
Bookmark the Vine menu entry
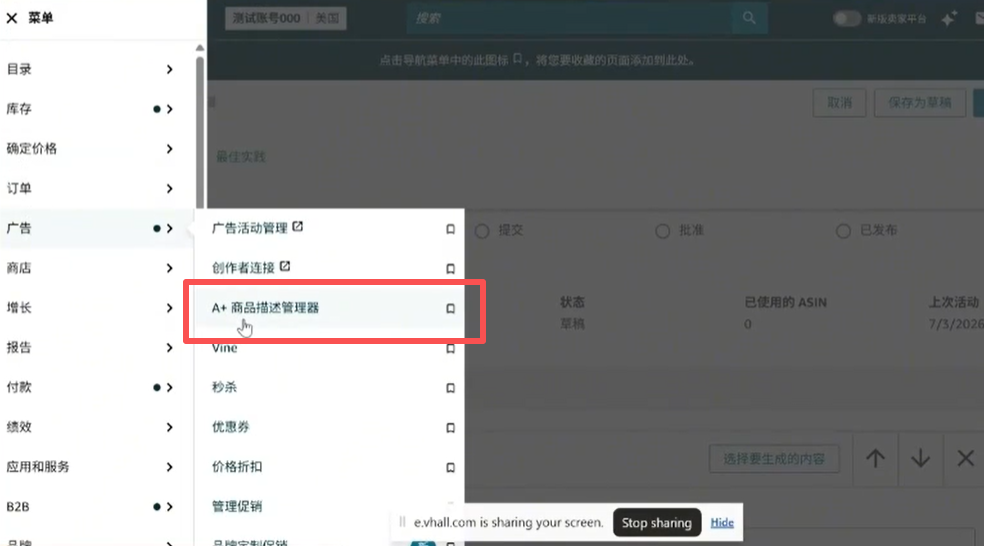pyautogui.click(x=450, y=348)
